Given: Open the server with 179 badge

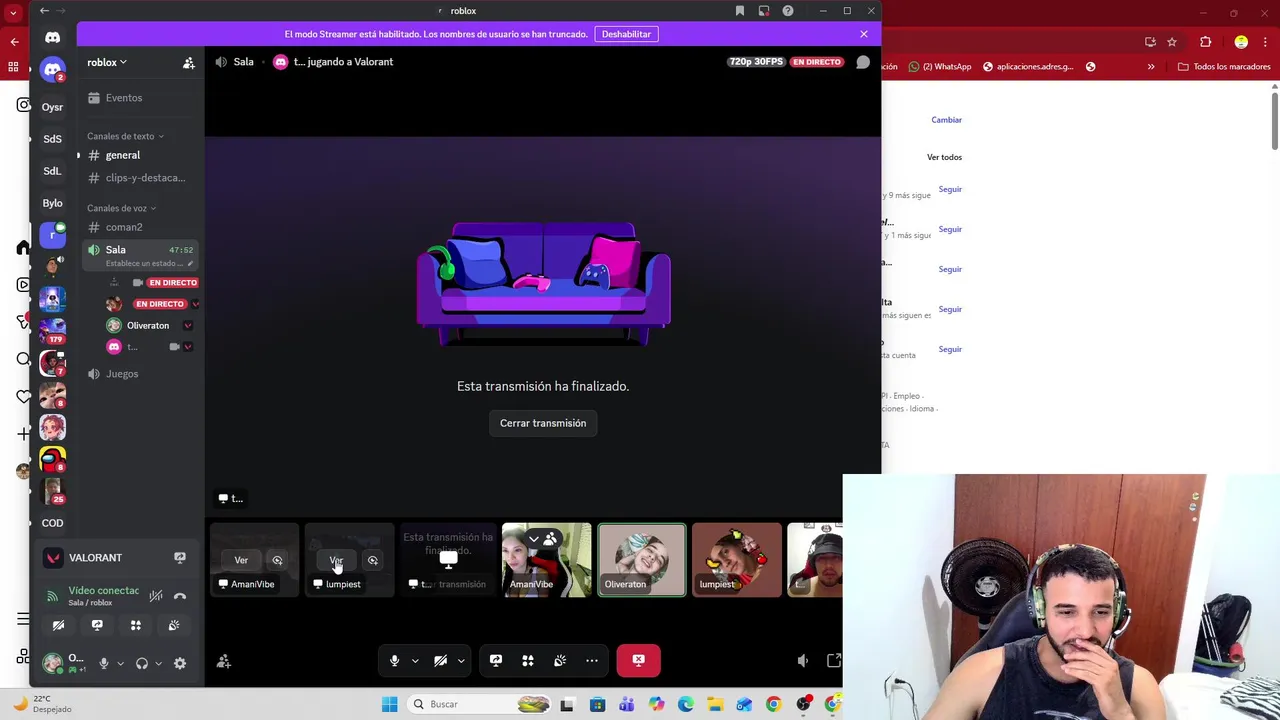Looking at the screenshot, I should point(52,330).
